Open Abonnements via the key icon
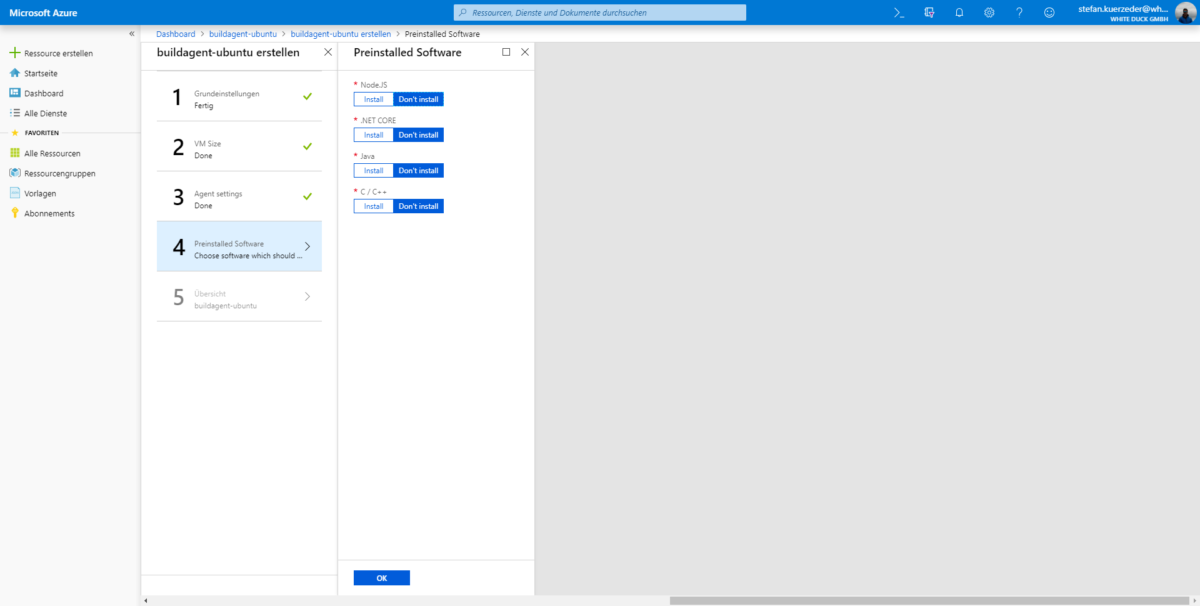 pos(47,213)
